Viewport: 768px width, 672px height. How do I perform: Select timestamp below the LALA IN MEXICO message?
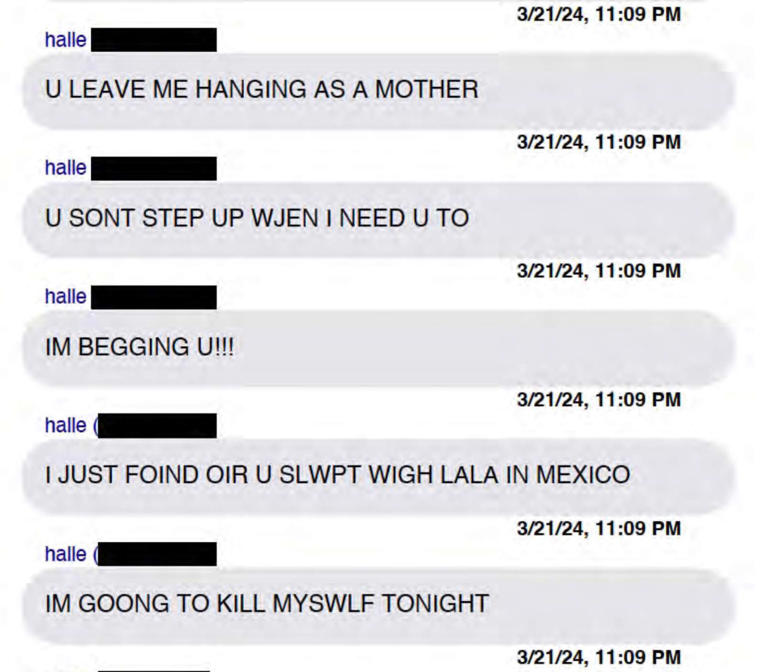599,529
